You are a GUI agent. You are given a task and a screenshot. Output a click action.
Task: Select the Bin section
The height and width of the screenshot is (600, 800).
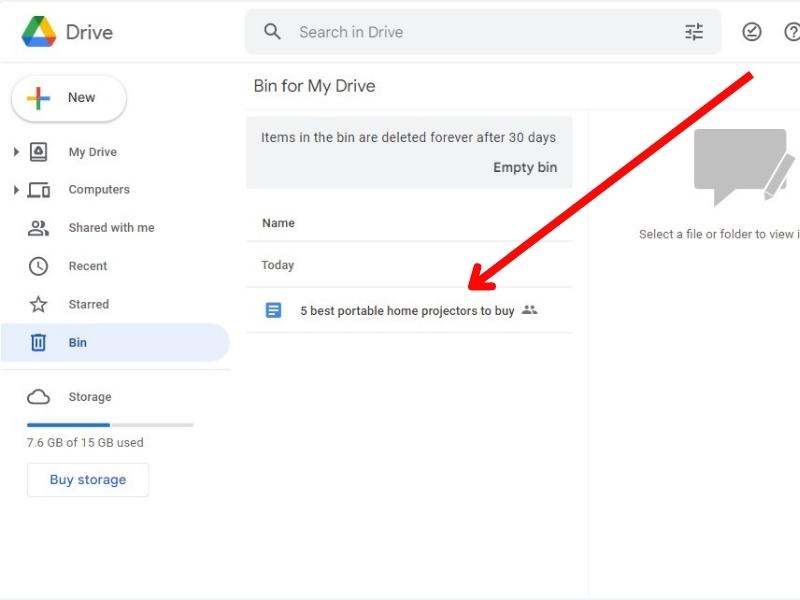tap(115, 342)
